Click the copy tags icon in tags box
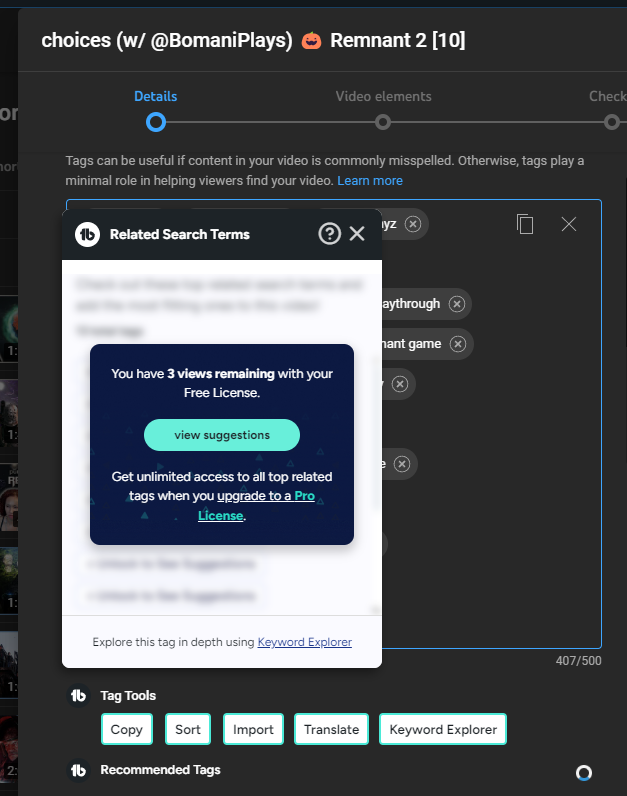 point(525,224)
